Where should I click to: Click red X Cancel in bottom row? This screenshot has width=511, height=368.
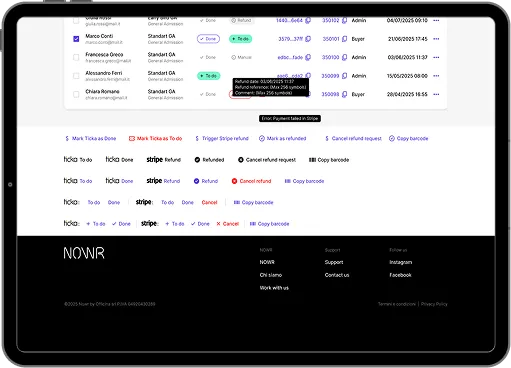tap(227, 224)
